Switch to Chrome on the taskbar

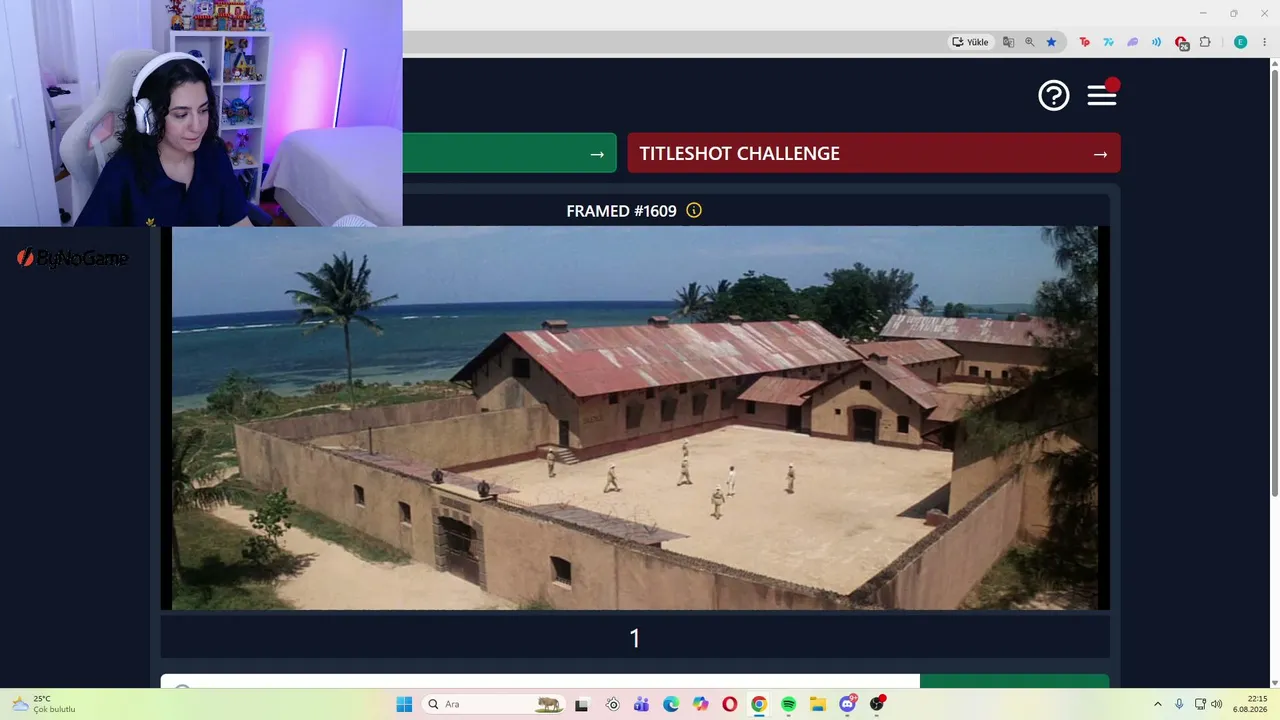759,704
